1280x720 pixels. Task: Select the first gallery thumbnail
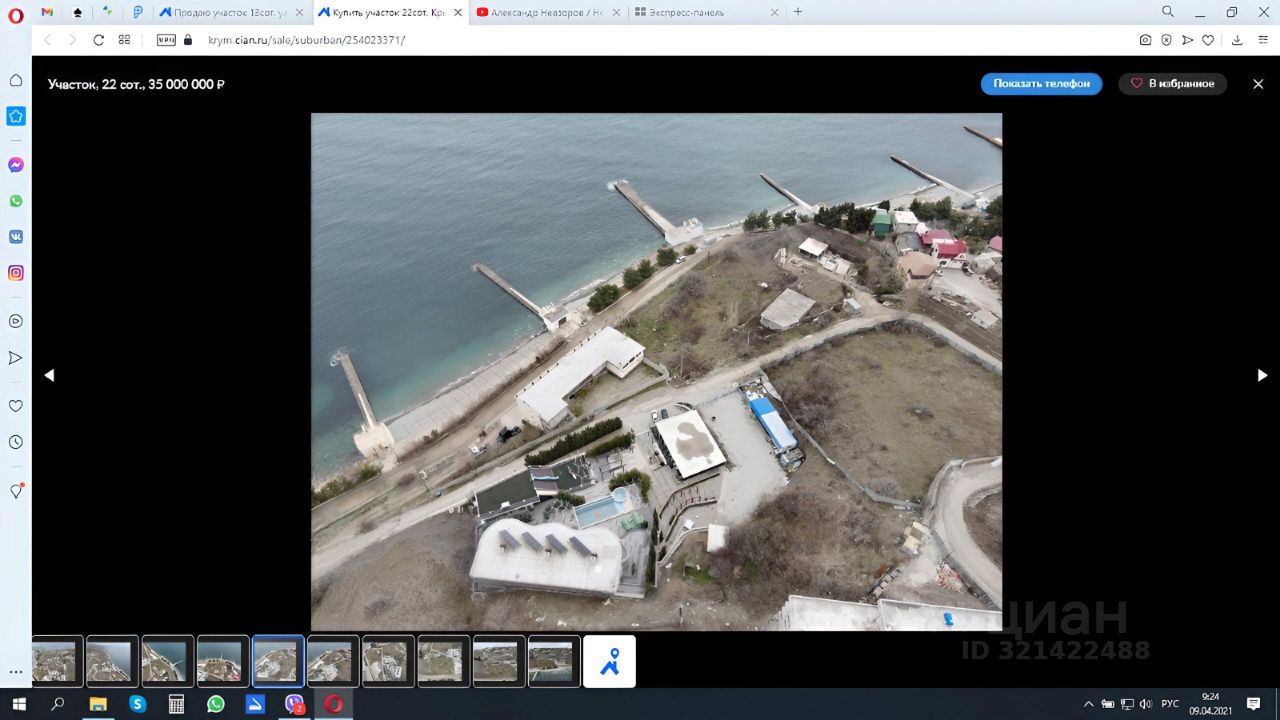pos(57,661)
